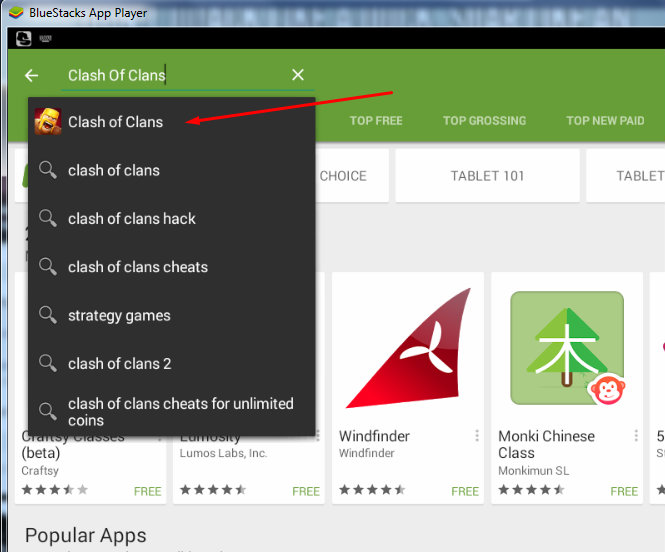Open the TABLET 101 category card

(487, 176)
